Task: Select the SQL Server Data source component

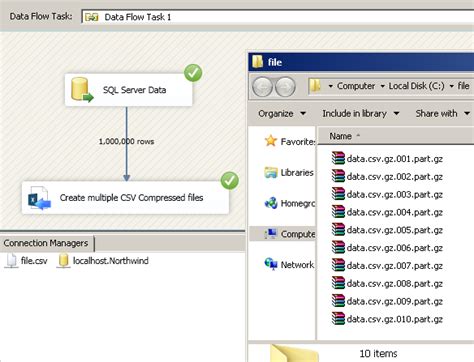Action: (x=128, y=90)
